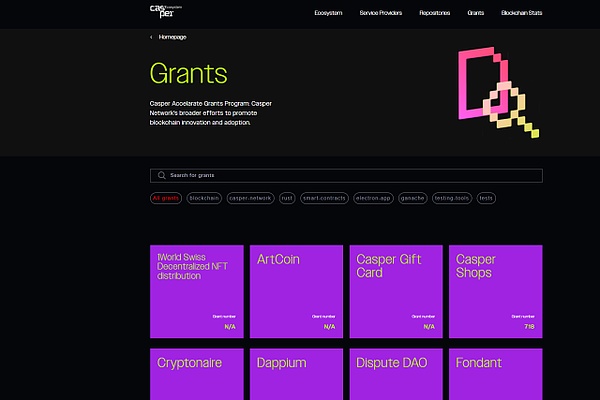Click the pixel-art magnifier illustration
Screen dimensions: 600x400
(497, 93)
